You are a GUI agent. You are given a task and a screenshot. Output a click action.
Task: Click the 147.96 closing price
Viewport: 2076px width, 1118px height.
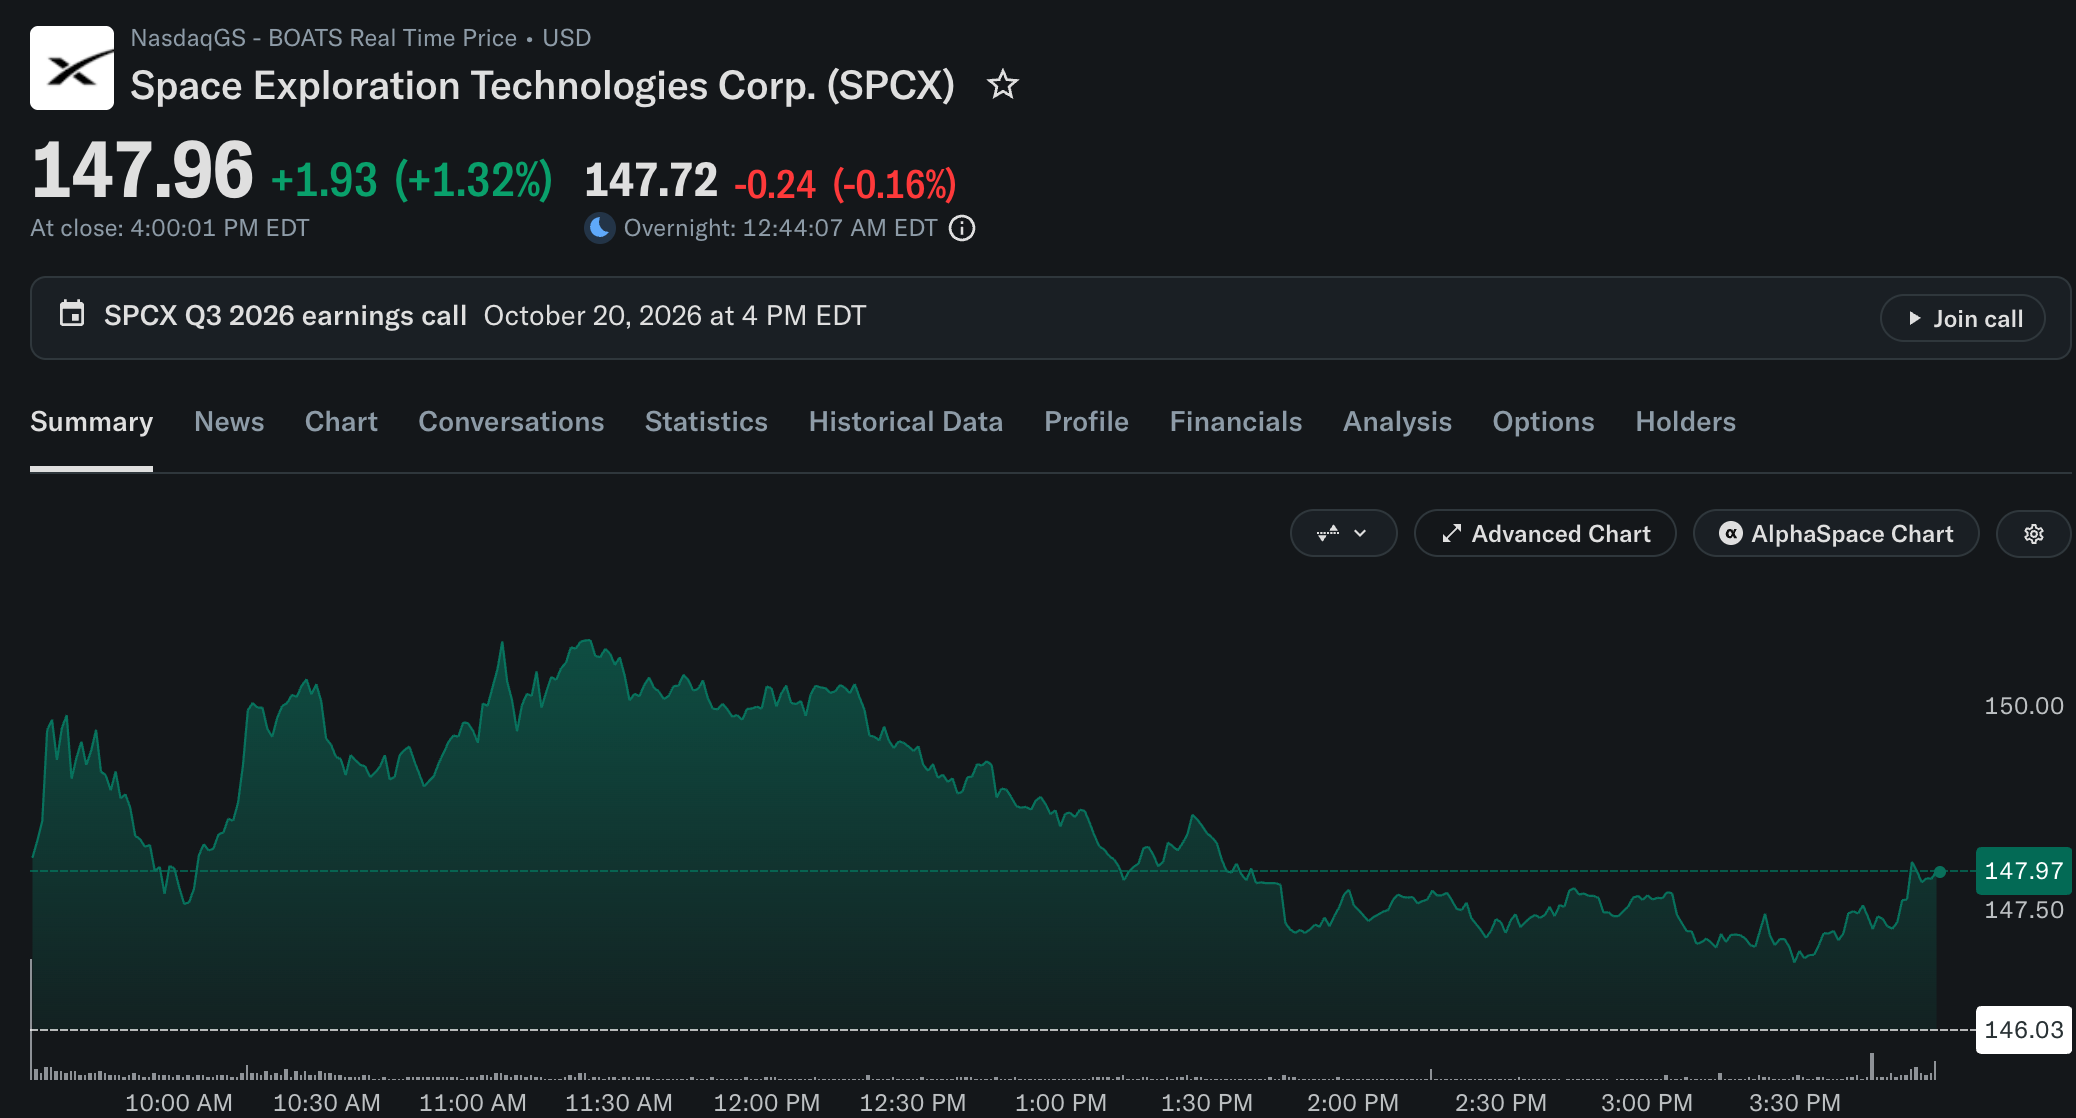[142, 171]
